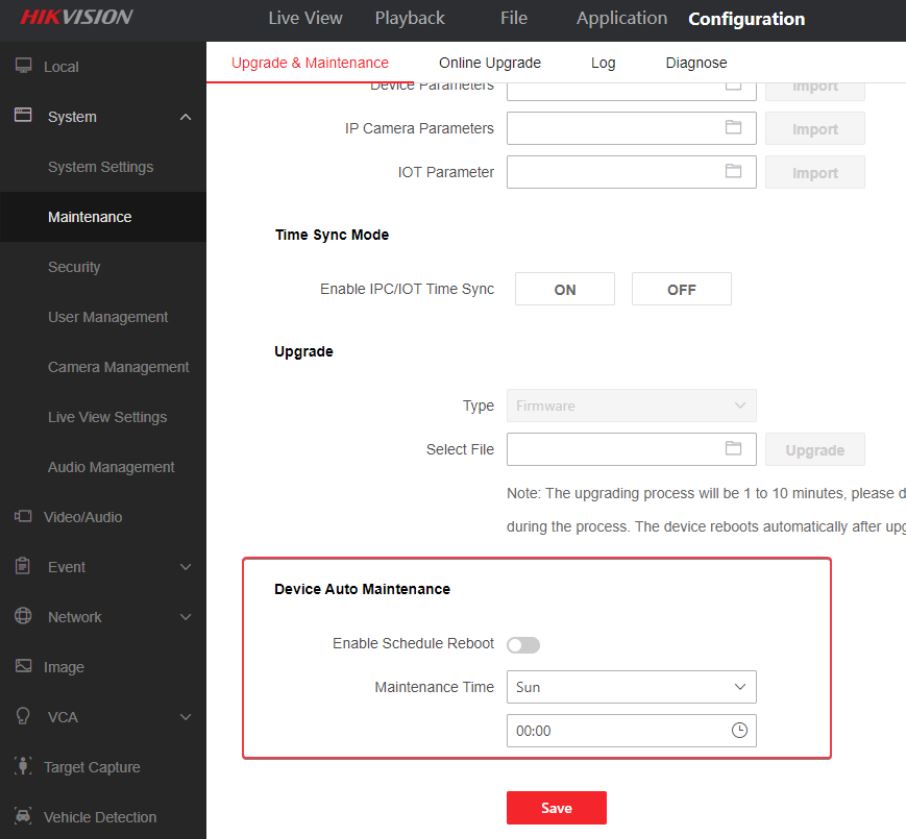The width and height of the screenshot is (906, 839).
Task: Click the System window icon in sidebar
Action: (23, 115)
